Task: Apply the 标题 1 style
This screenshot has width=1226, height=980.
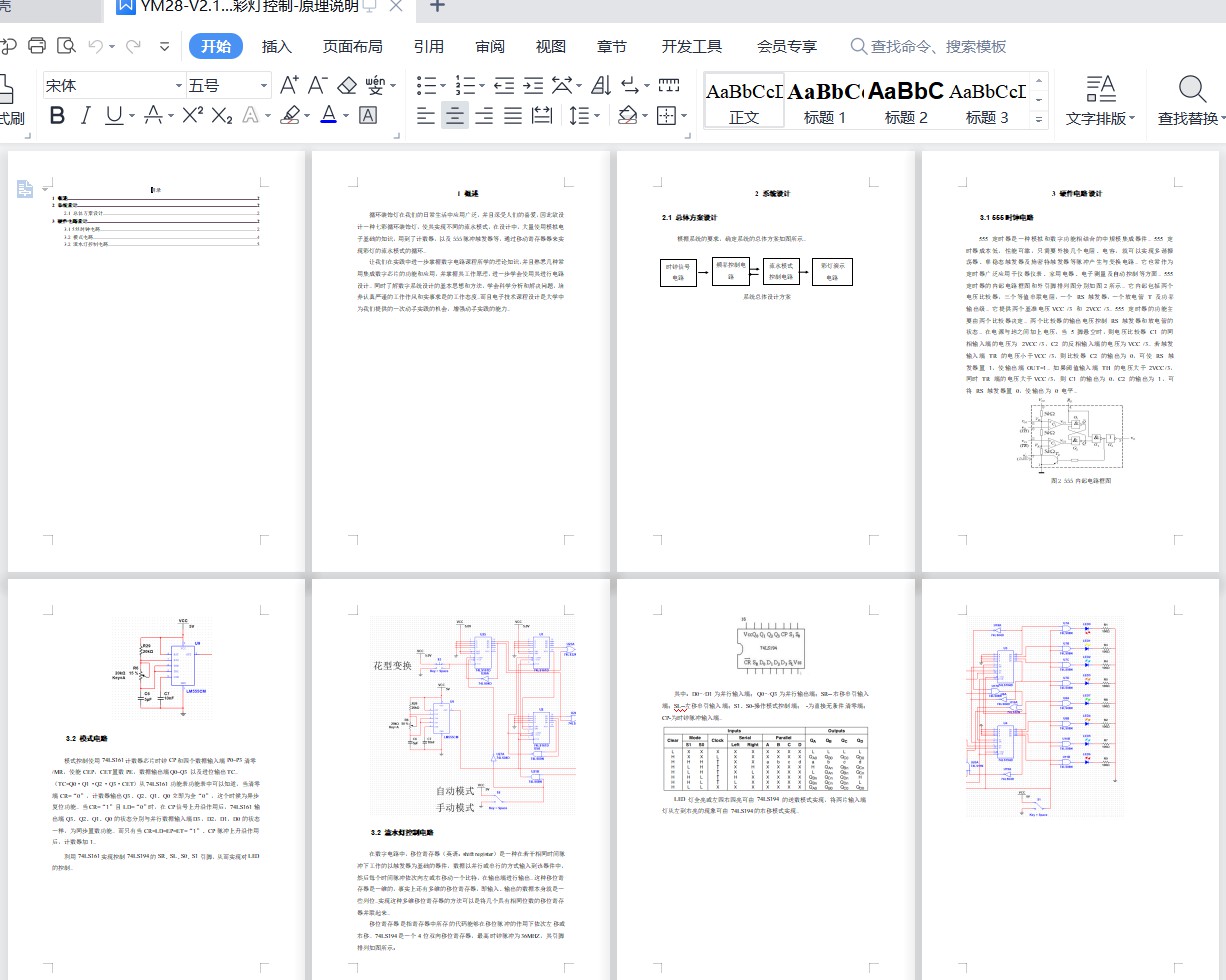Action: (825, 100)
